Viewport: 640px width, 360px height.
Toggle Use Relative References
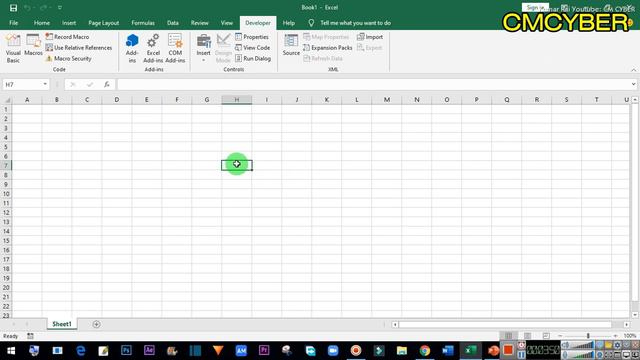pyautogui.click(x=78, y=48)
